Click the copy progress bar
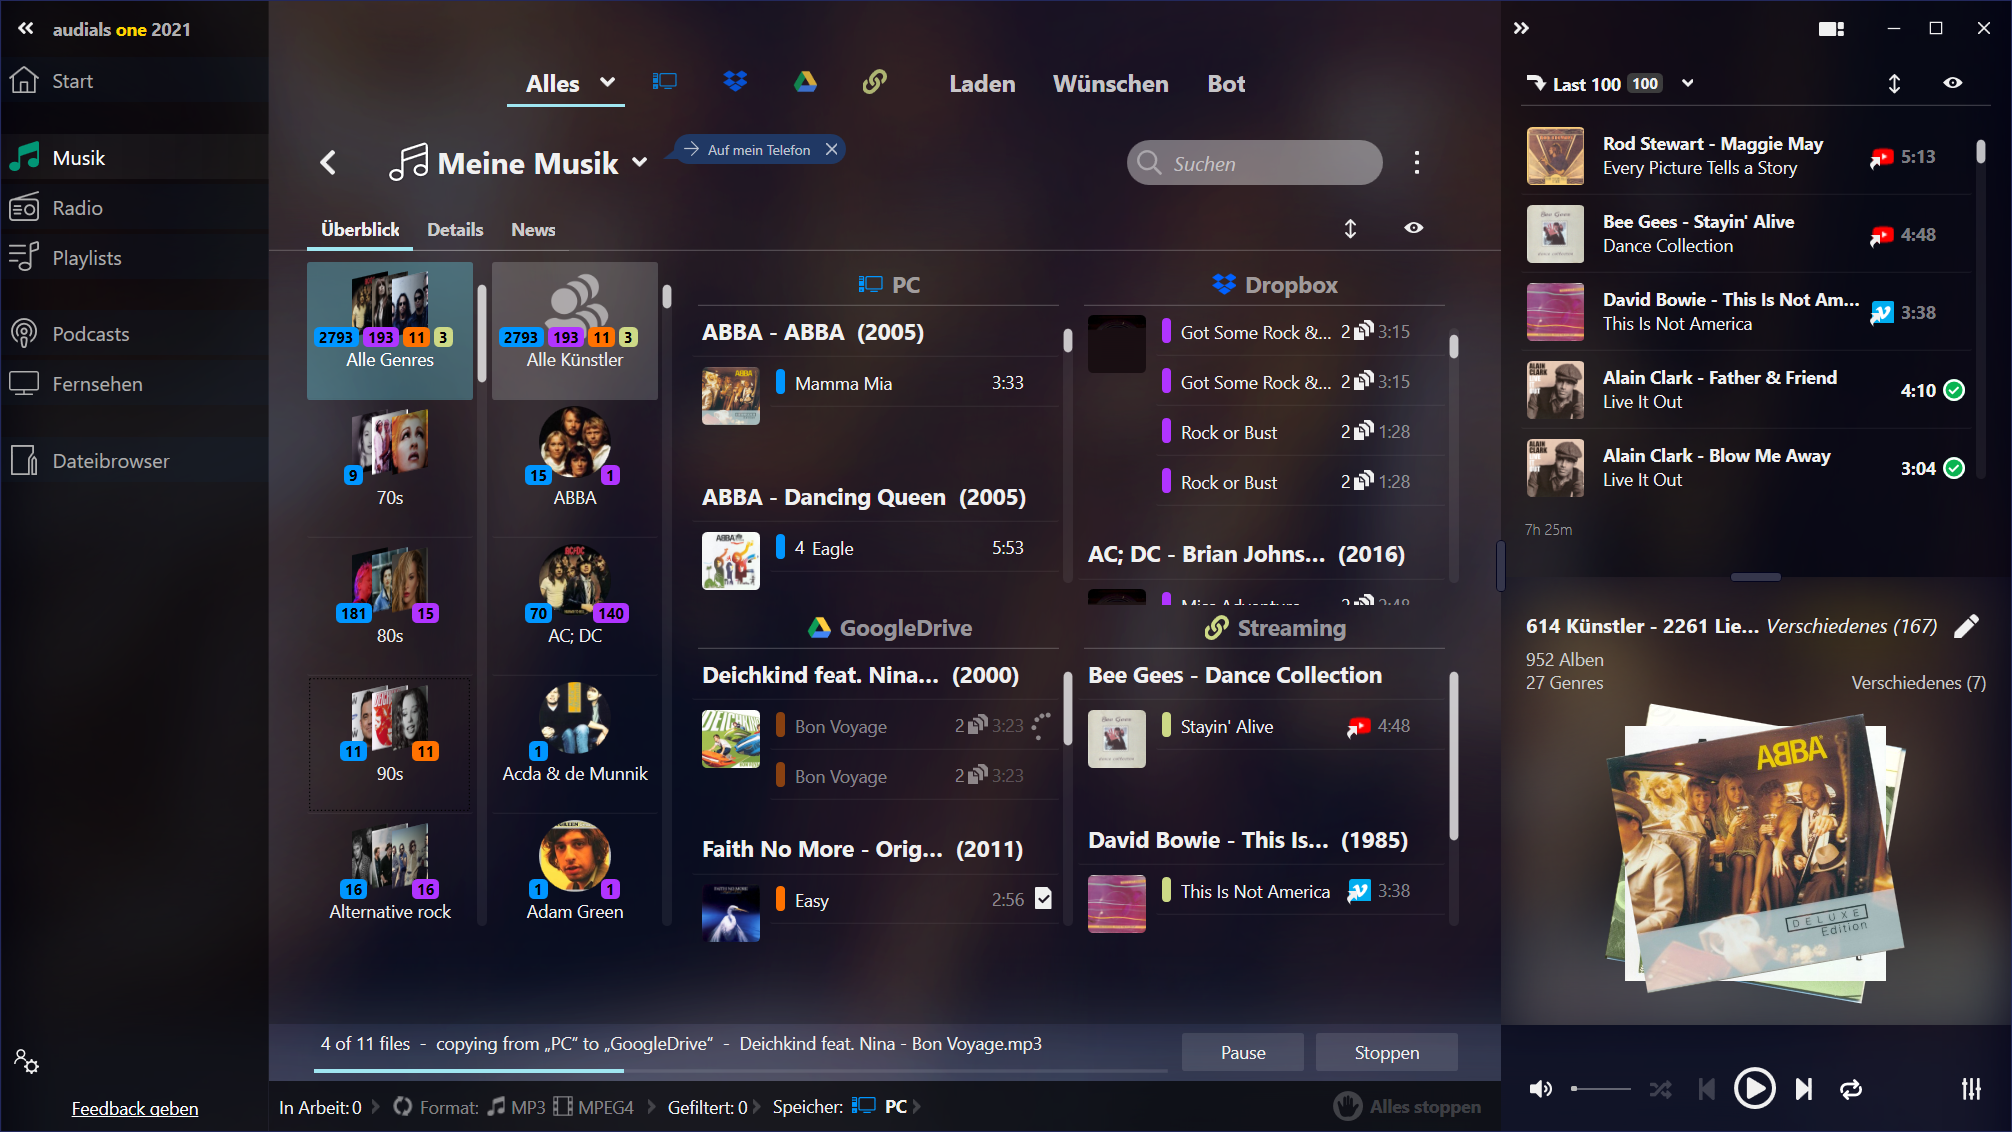 click(740, 1071)
